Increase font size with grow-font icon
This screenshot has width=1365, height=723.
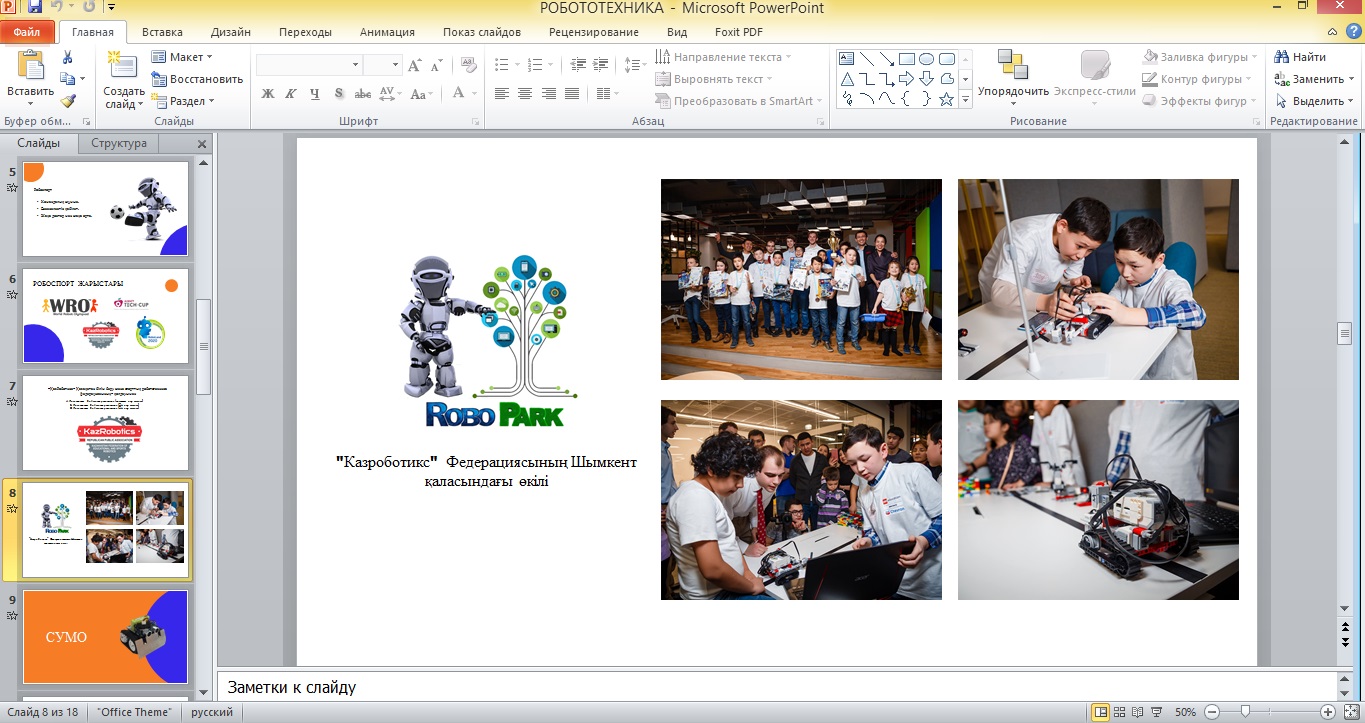tap(415, 65)
